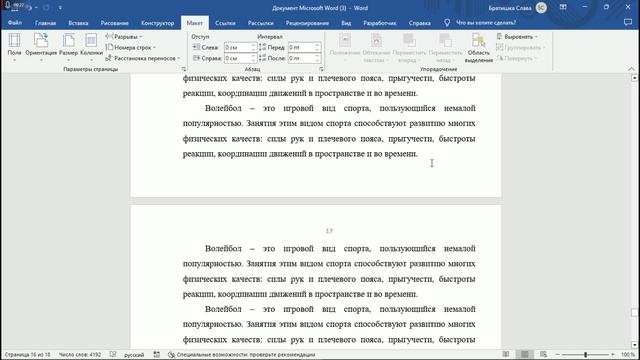The image size is (640, 360).
Task: Open the Размер page size menu
Action: (68, 47)
